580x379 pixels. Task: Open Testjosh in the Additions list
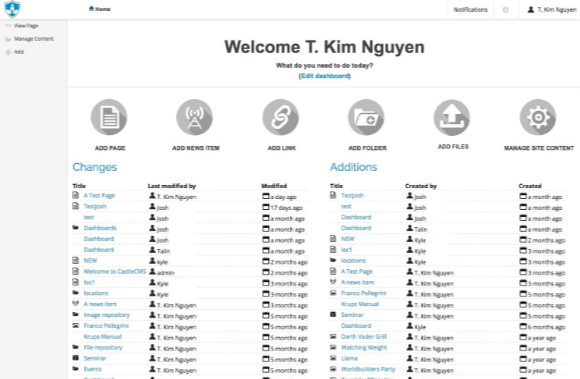[x=352, y=195]
